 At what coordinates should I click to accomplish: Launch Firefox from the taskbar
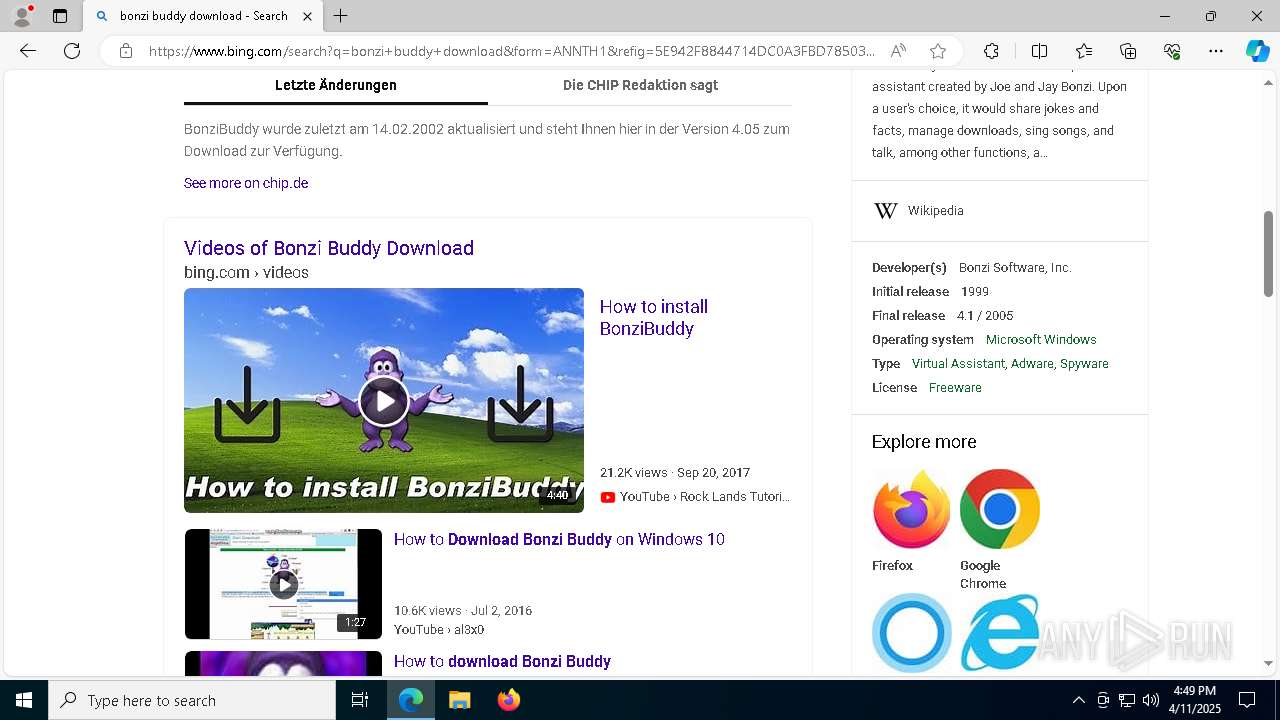(x=508, y=700)
